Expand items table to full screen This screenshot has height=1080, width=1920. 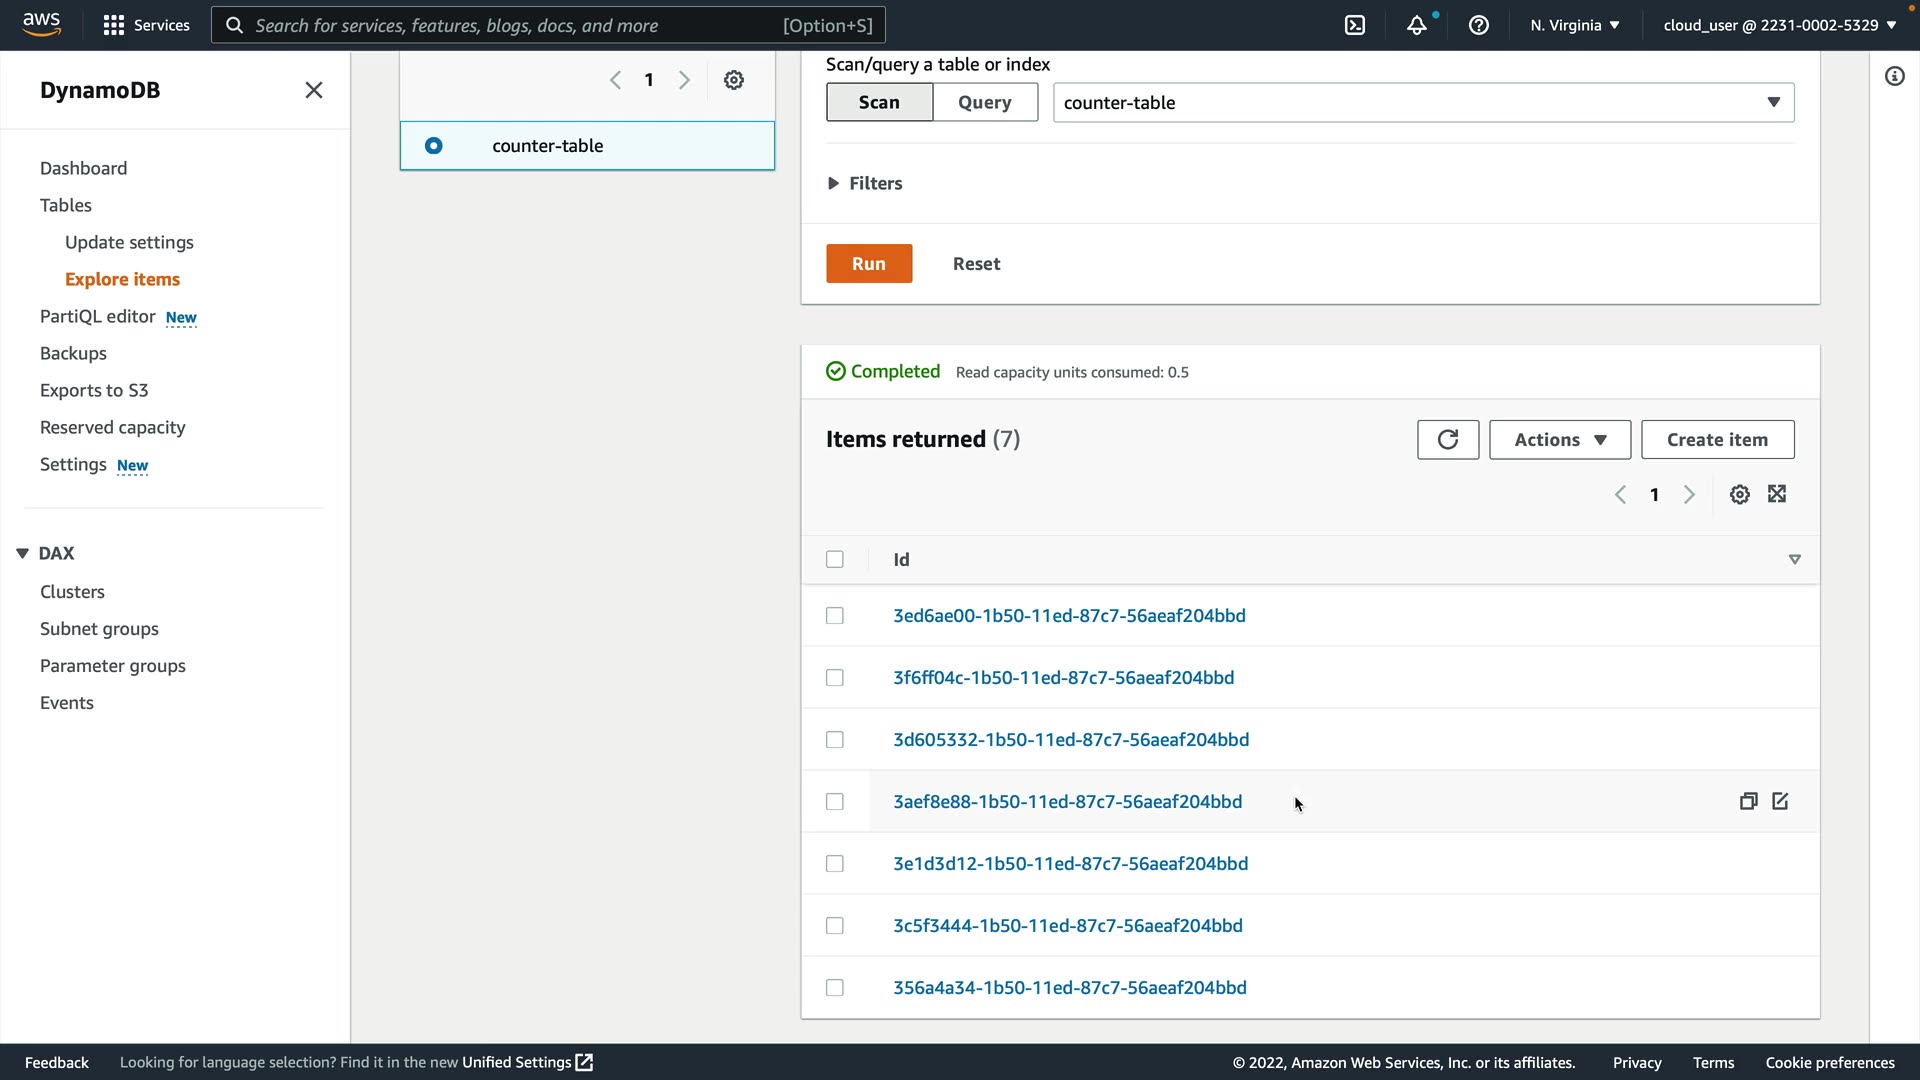pos(1777,494)
